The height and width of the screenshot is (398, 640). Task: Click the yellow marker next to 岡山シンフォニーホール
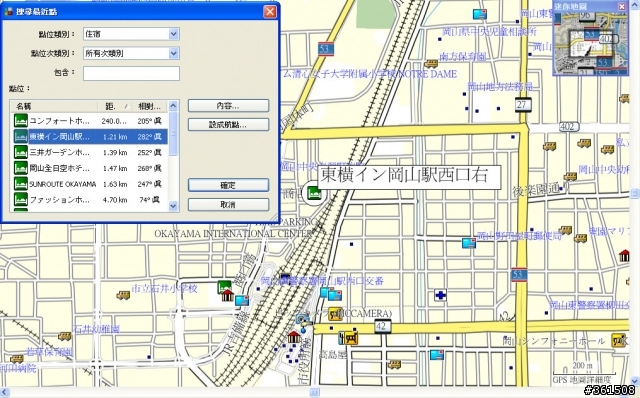pyautogui.click(x=618, y=340)
